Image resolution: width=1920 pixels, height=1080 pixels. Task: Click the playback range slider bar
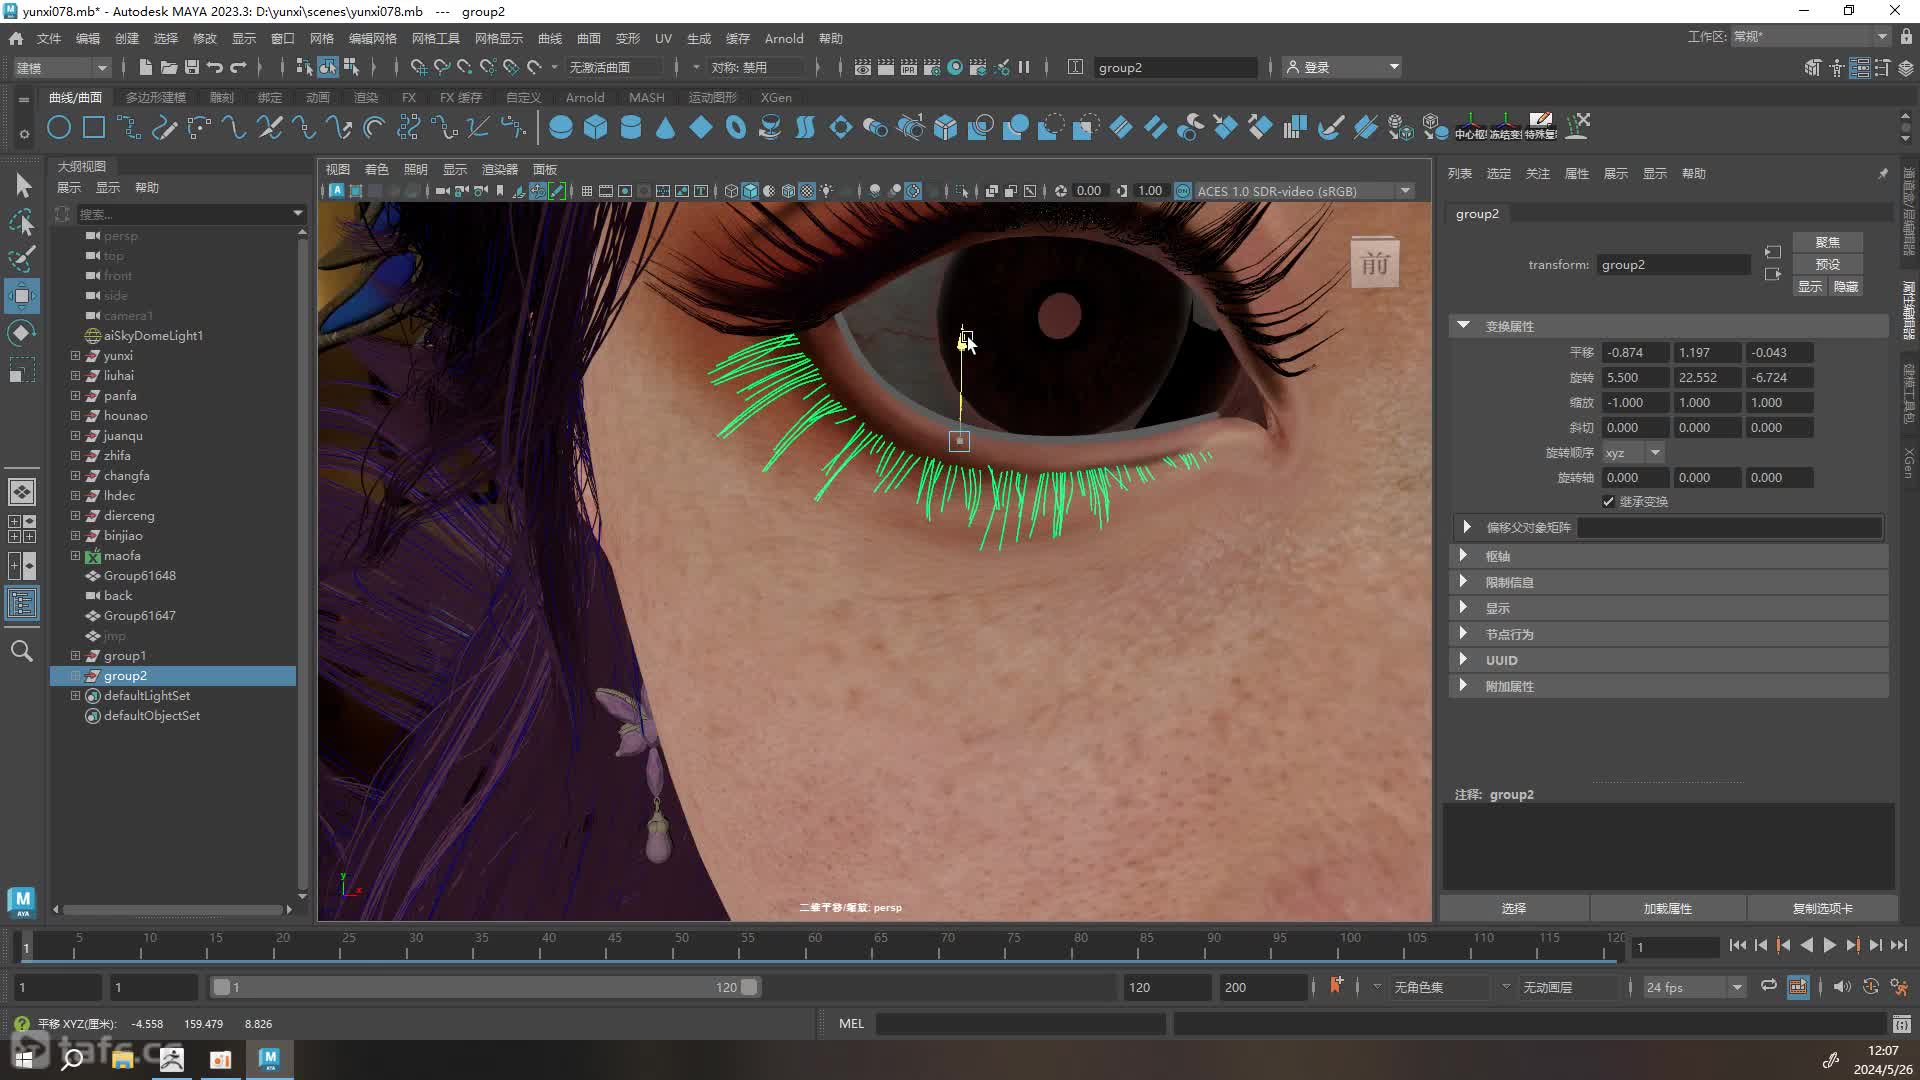[x=485, y=987]
